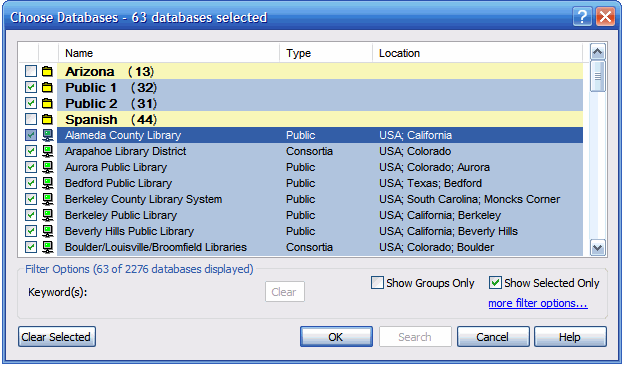Uncheck the Bedford Public Library checkbox
Screen dimensions: 624x366
point(31,183)
